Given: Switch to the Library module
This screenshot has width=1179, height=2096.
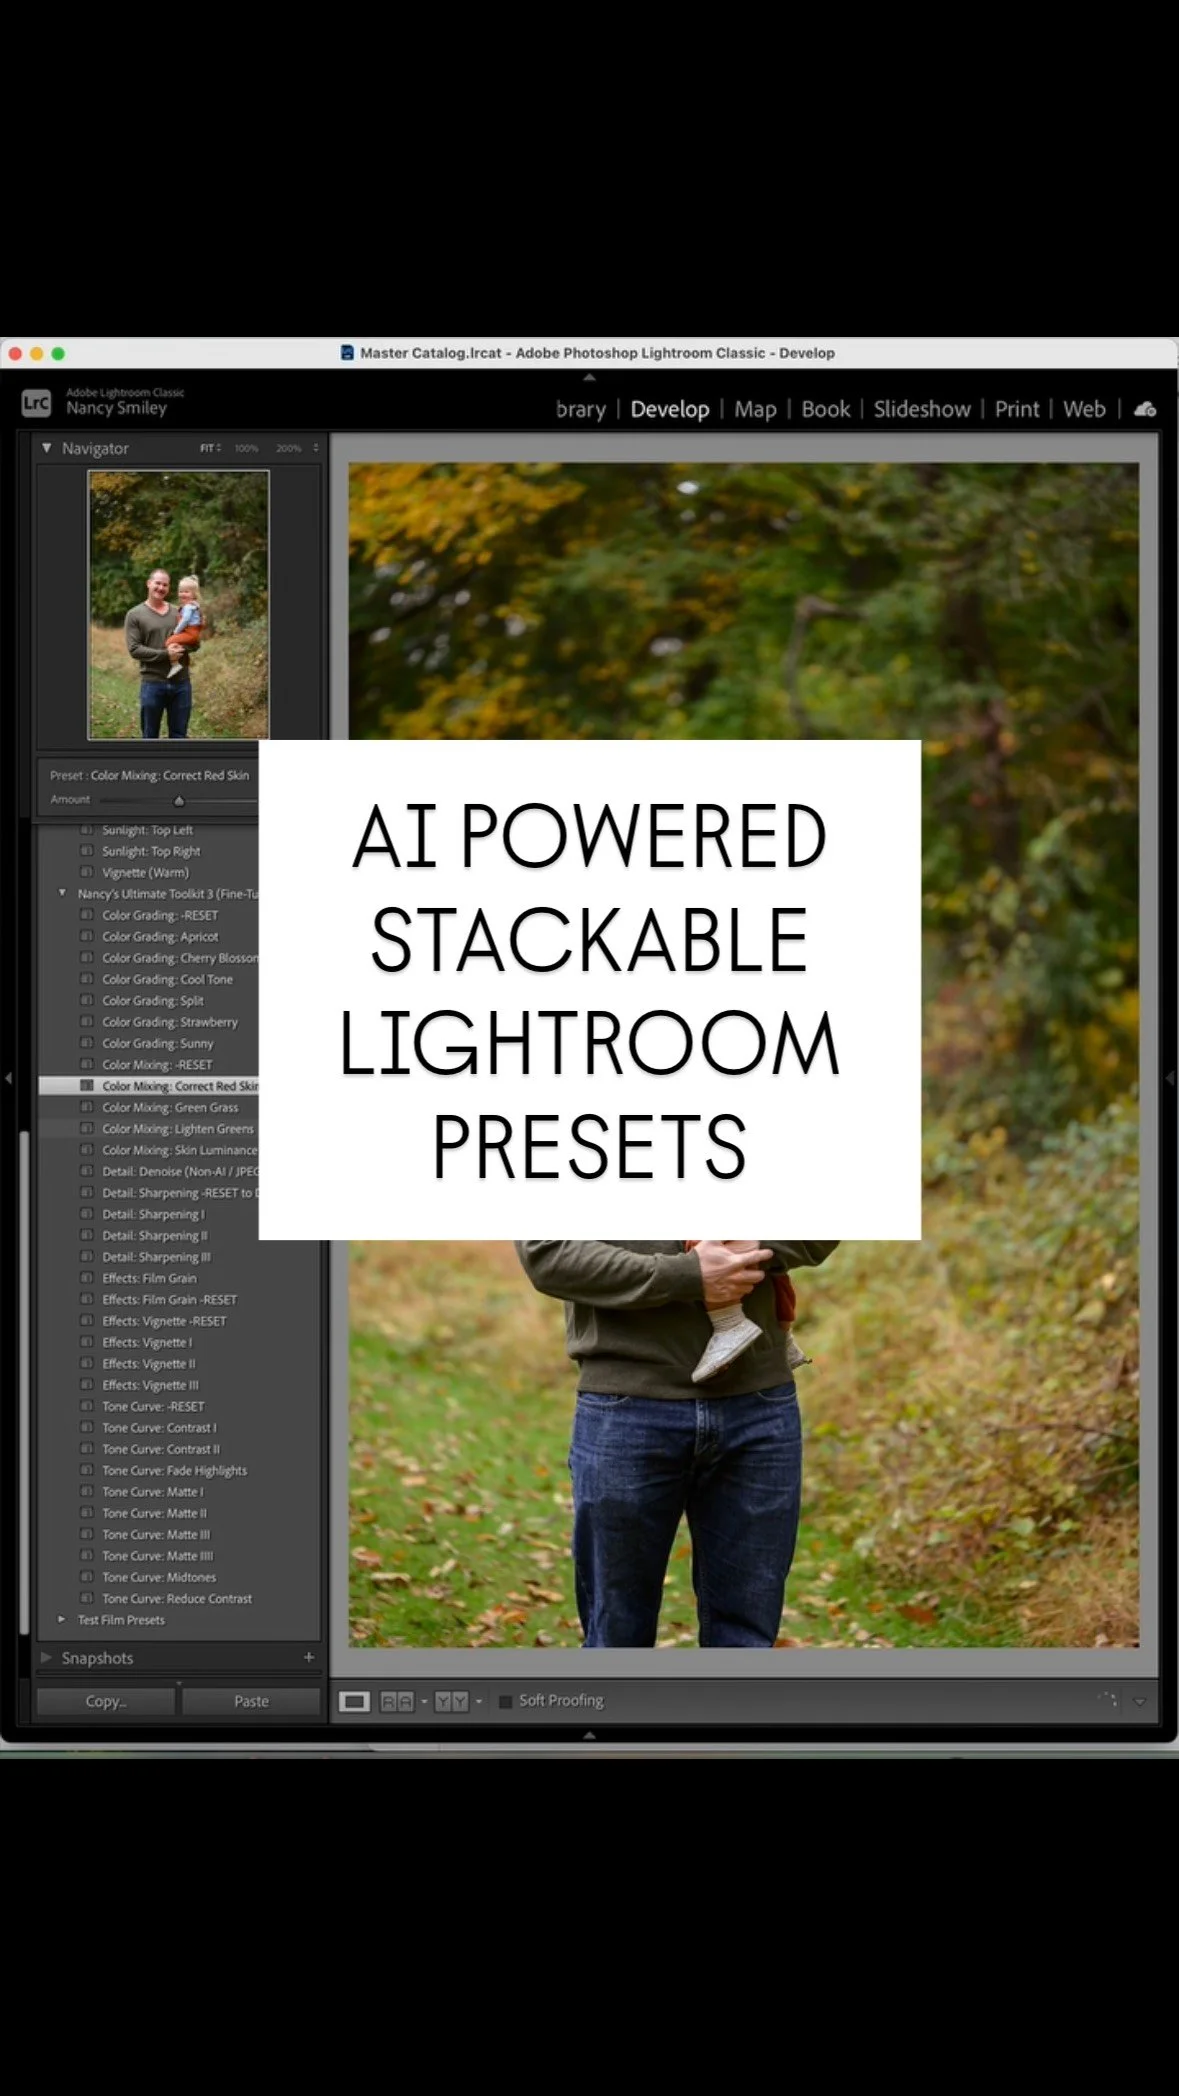Looking at the screenshot, I should click(x=581, y=409).
